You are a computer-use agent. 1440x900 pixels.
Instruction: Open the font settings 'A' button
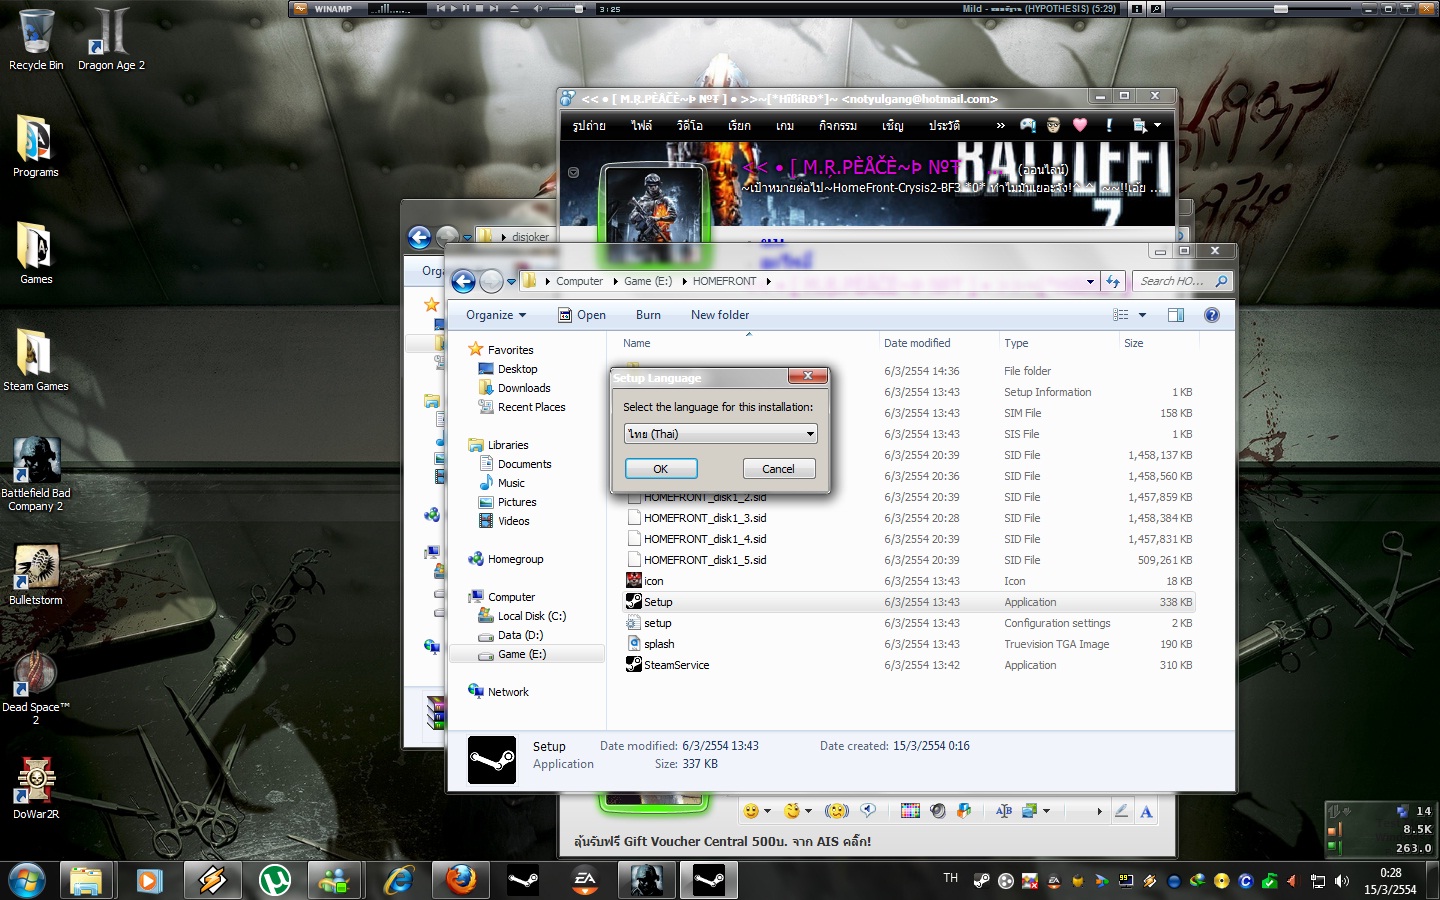[1146, 812]
